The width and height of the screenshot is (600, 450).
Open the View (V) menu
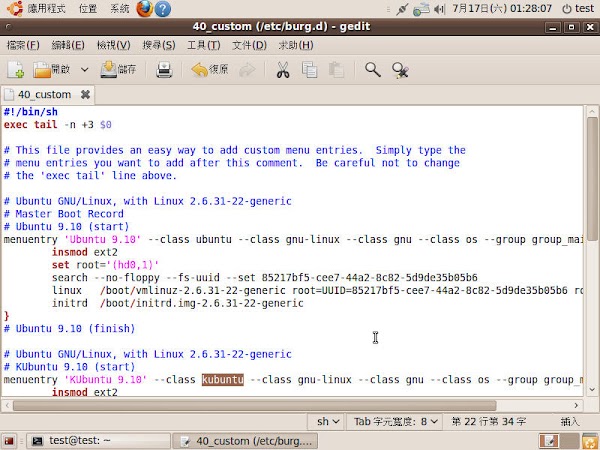point(114,45)
